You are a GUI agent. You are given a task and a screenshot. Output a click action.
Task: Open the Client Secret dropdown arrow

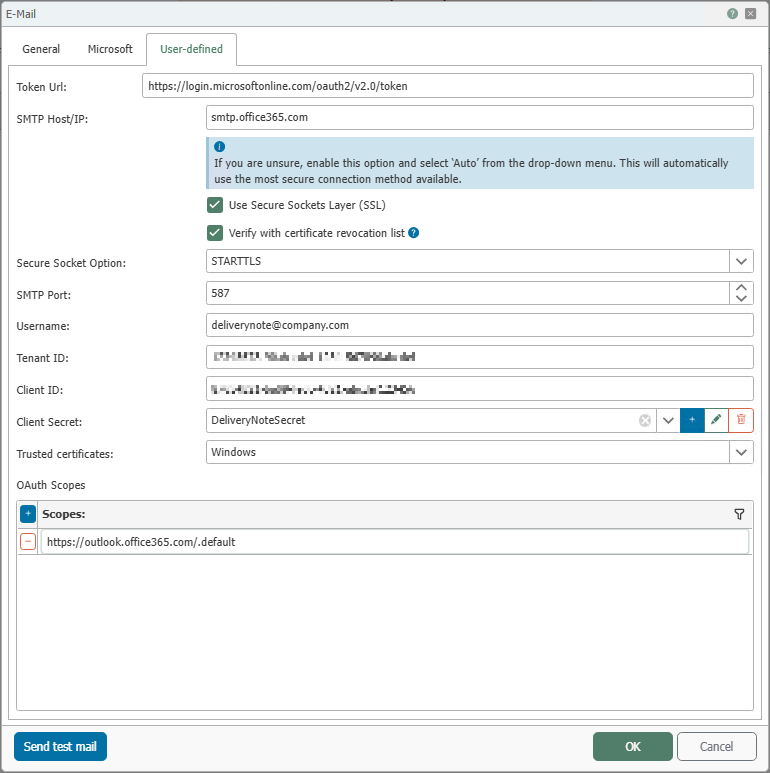click(x=668, y=421)
